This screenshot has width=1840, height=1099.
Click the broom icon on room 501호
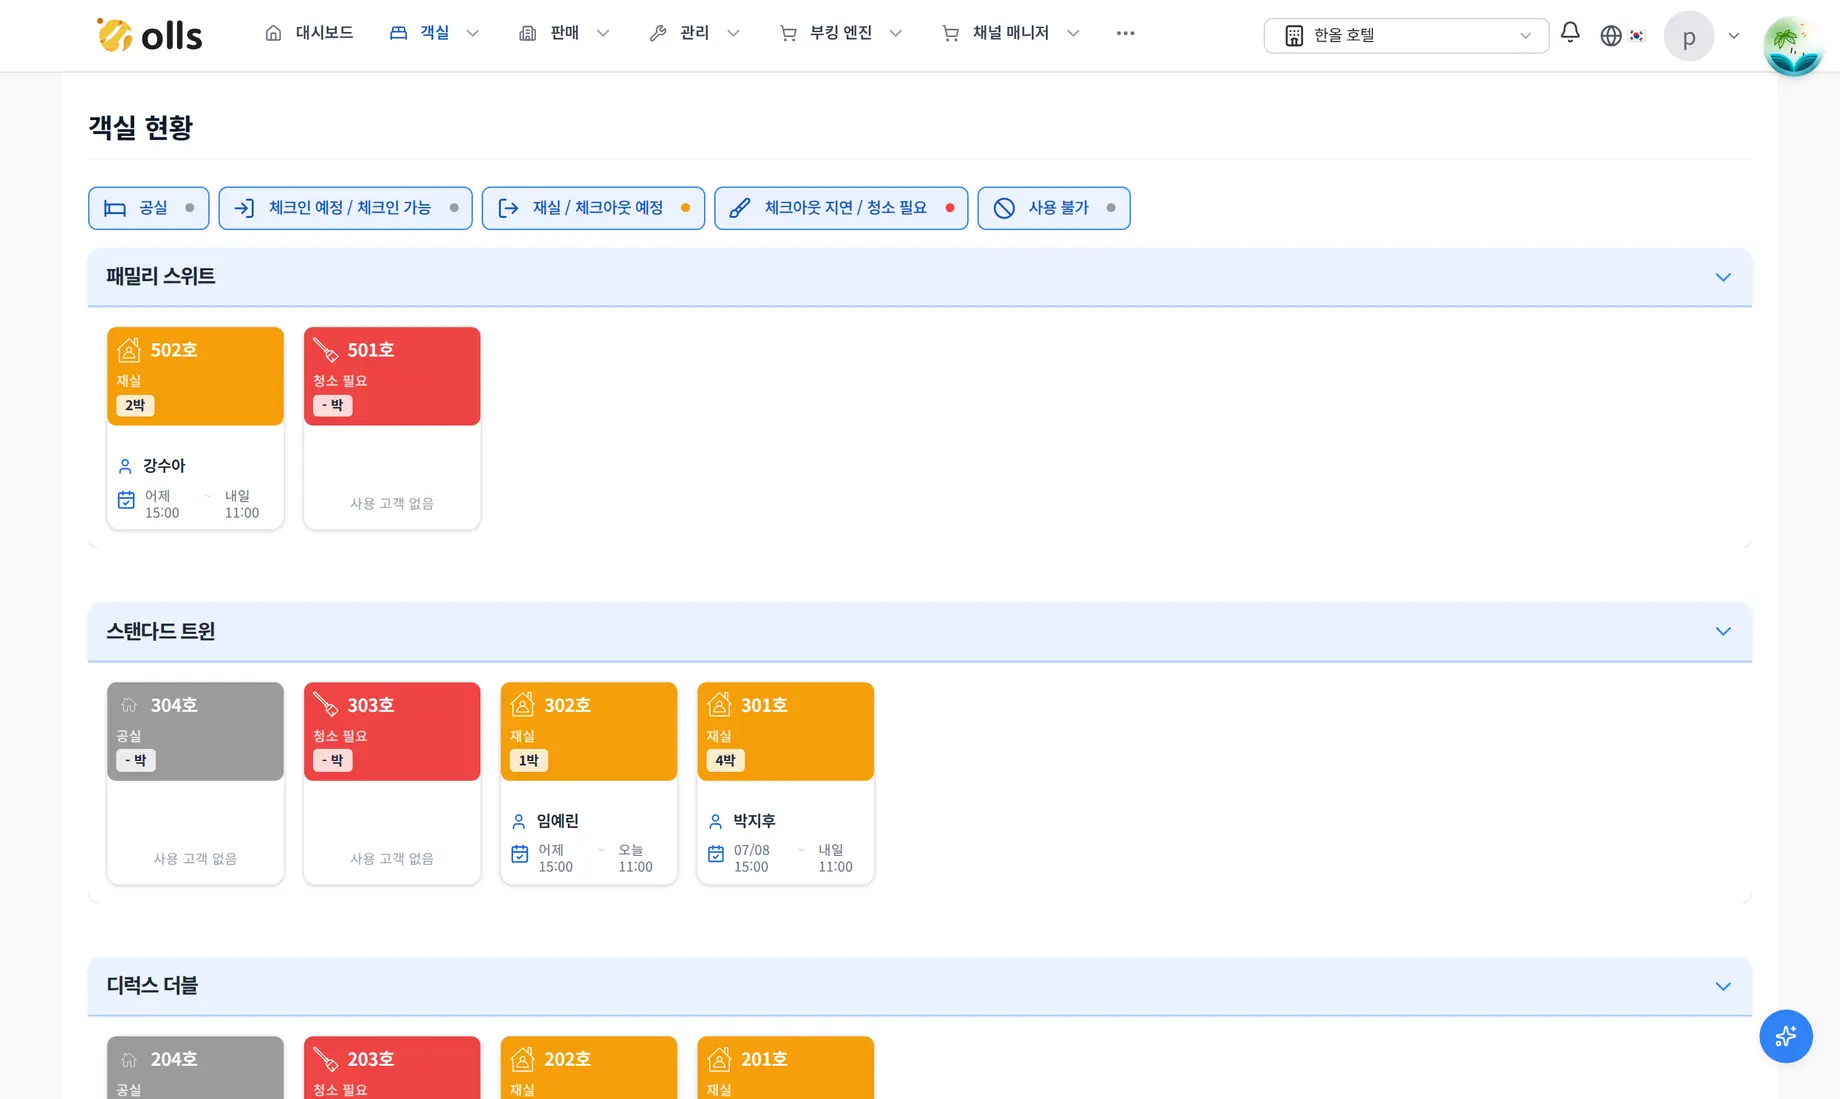[x=325, y=350]
